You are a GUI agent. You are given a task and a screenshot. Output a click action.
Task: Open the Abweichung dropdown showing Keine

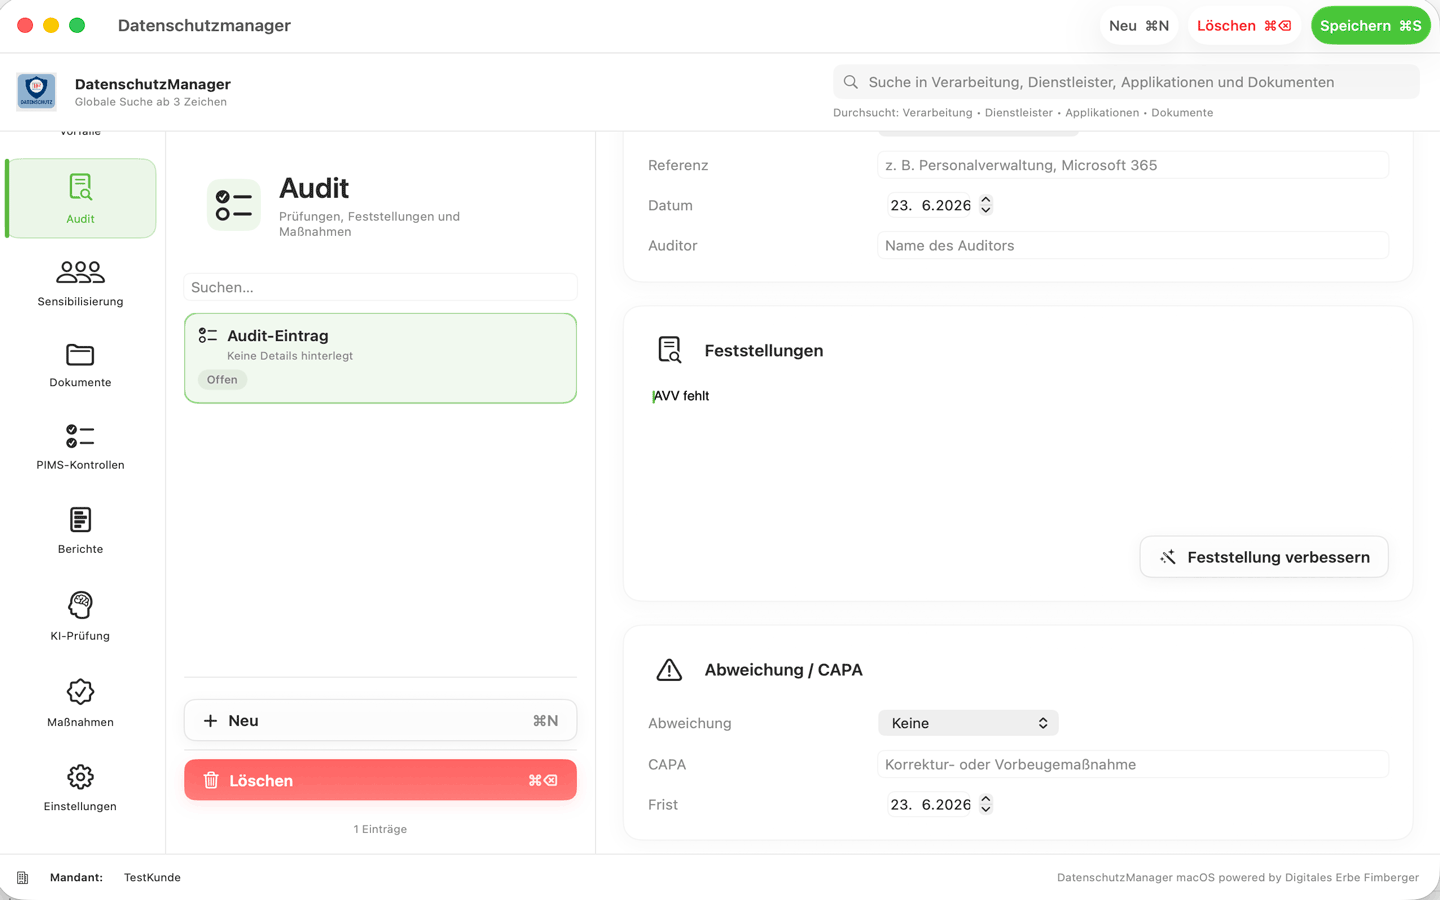point(968,723)
